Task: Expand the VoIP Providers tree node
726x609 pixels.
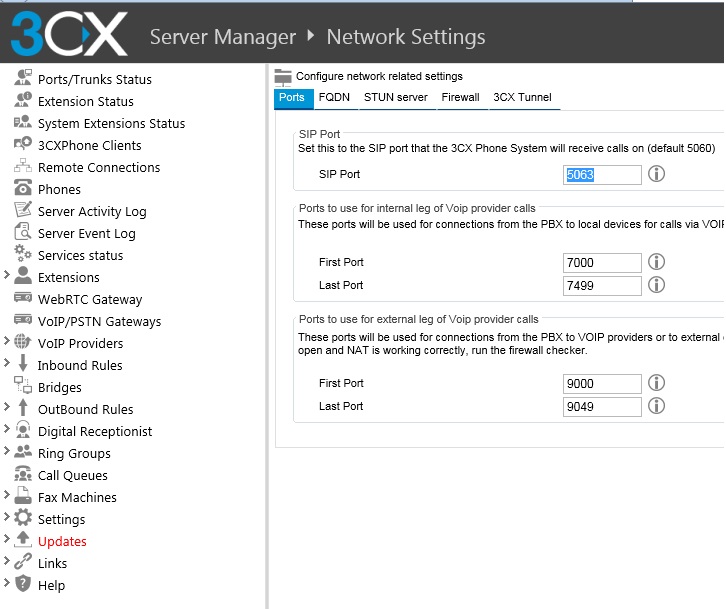Action: (x=6, y=341)
